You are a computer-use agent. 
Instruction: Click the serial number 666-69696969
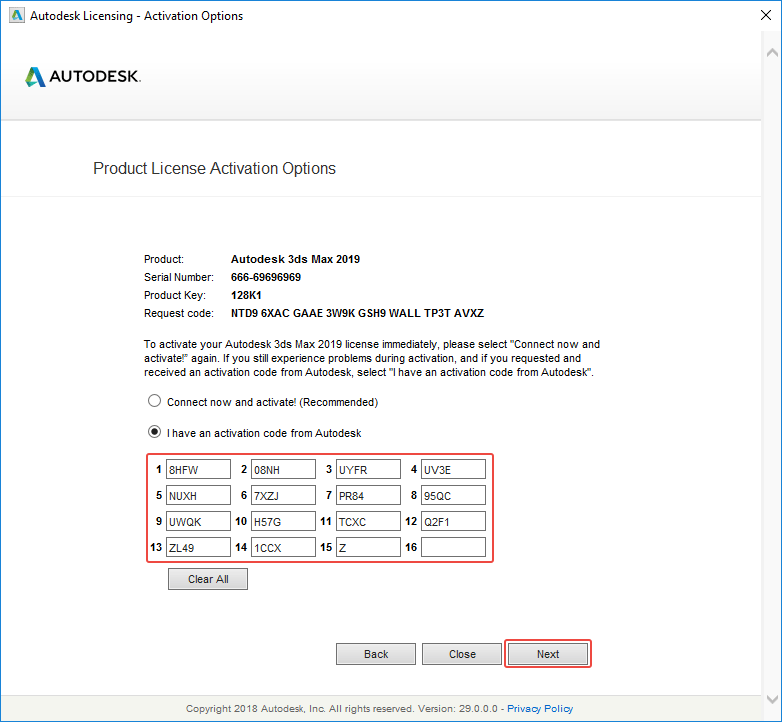pyautogui.click(x=266, y=277)
